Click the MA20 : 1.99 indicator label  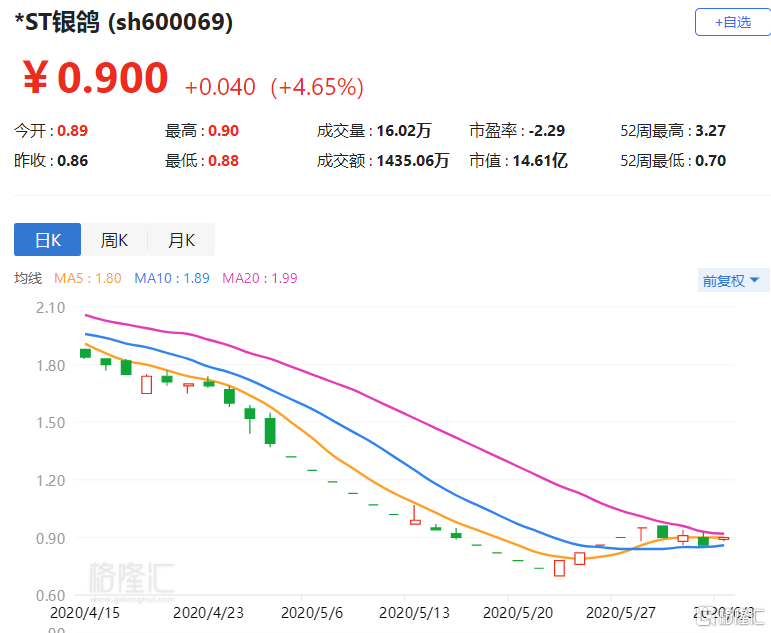click(x=260, y=278)
